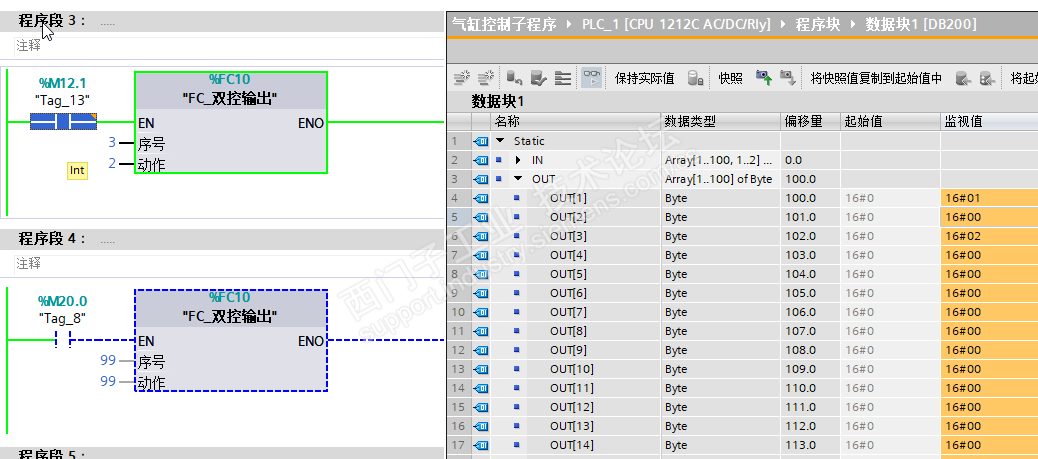
Task: Click the insert row icon in DB toolbar
Action: click(461, 78)
